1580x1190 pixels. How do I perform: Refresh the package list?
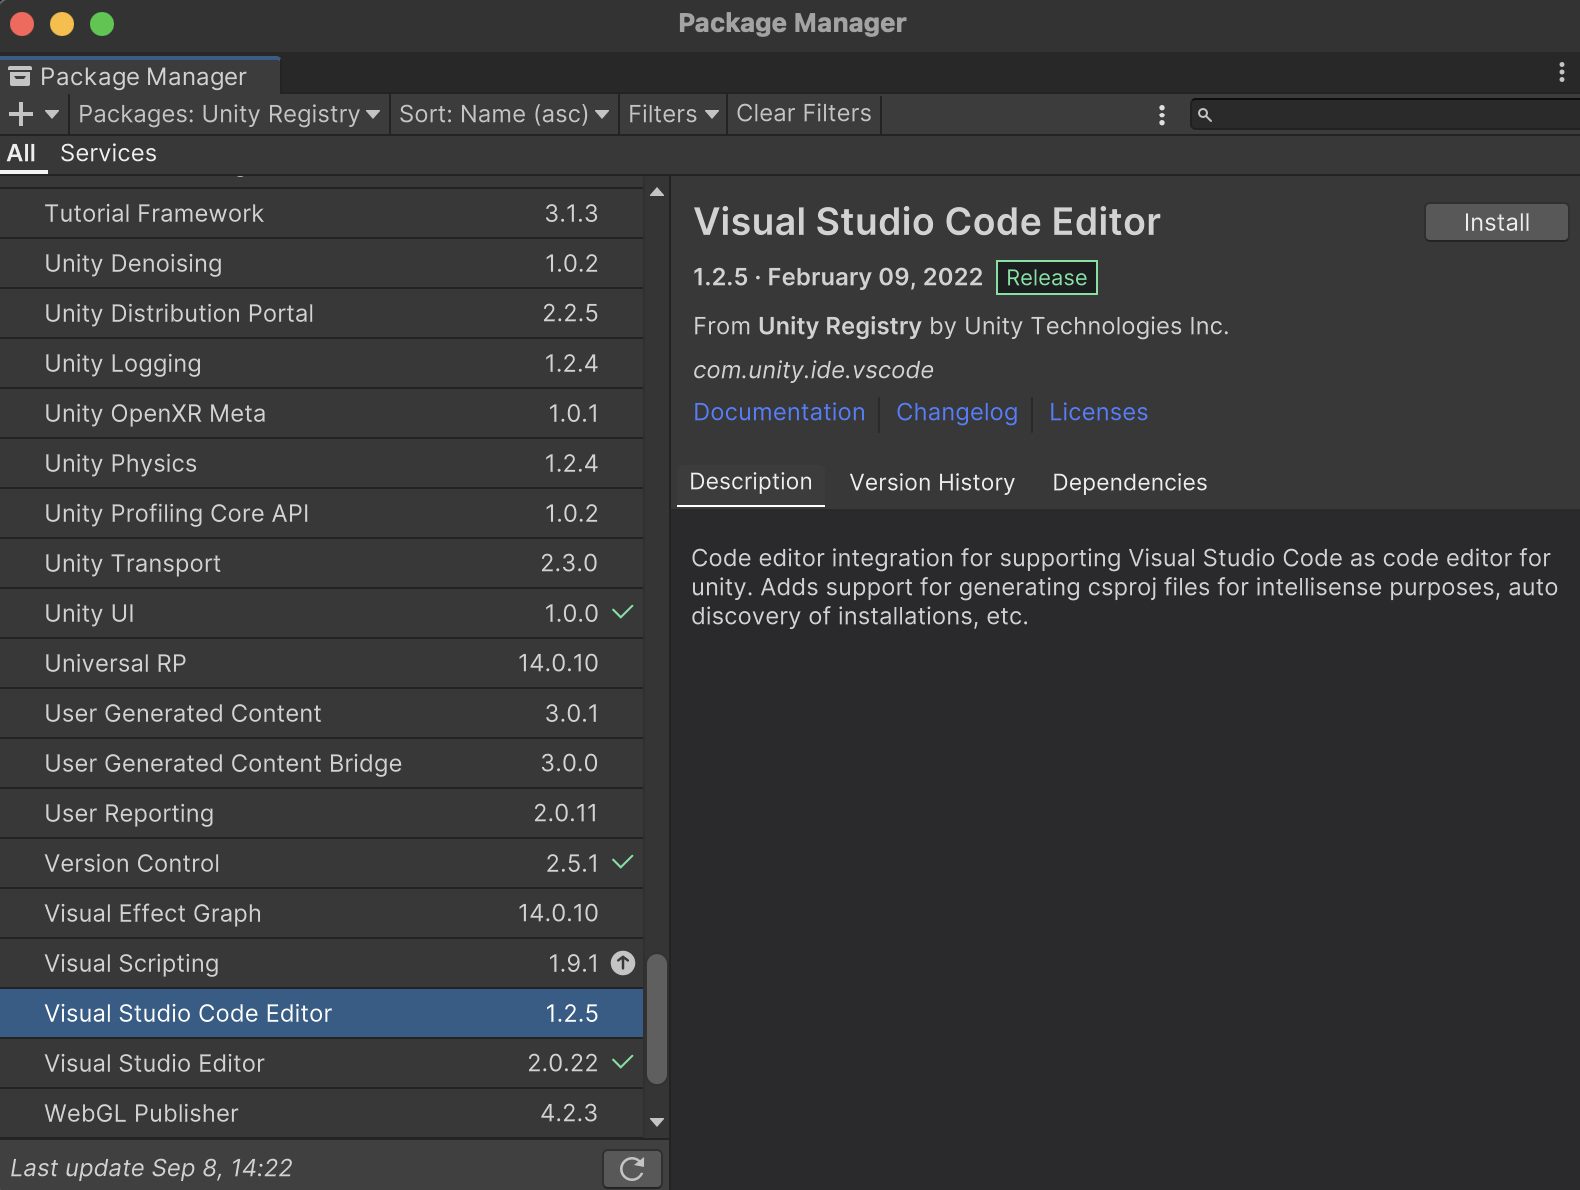point(632,1168)
